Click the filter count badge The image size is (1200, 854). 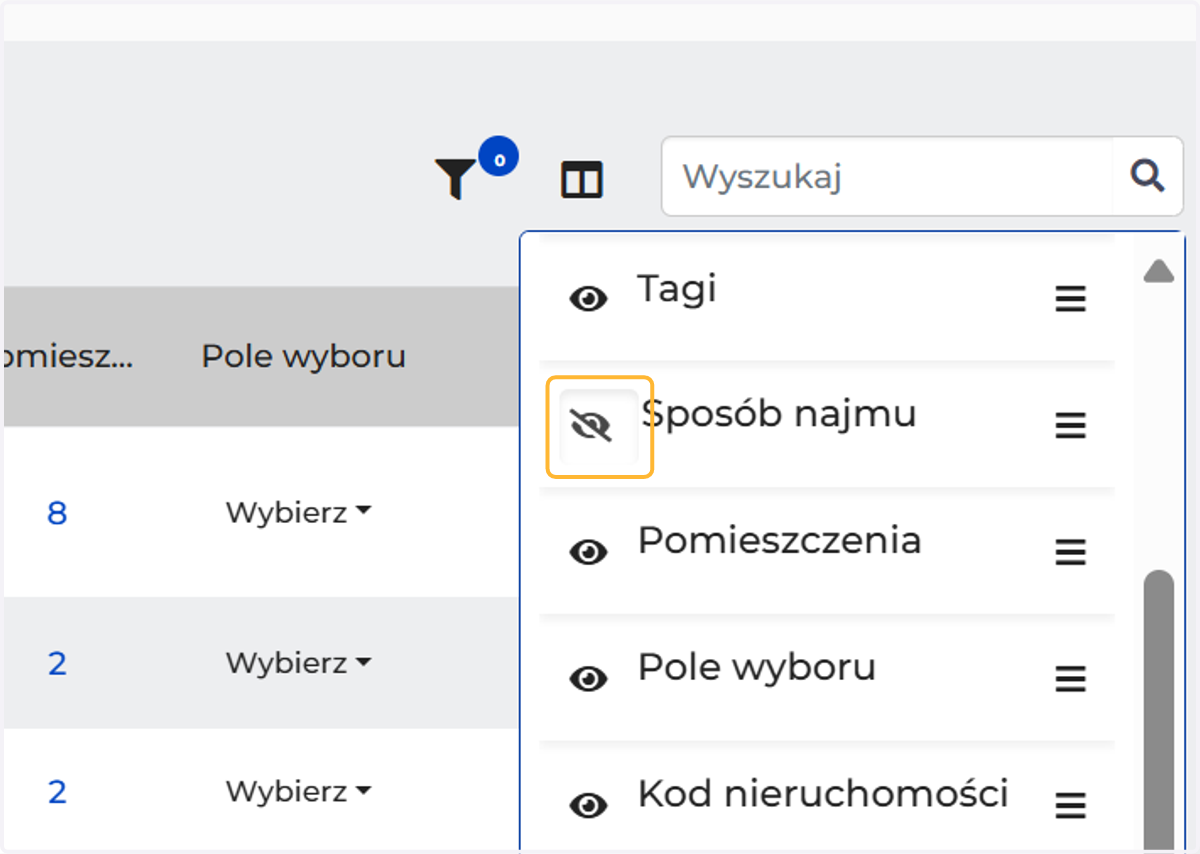coord(498,157)
